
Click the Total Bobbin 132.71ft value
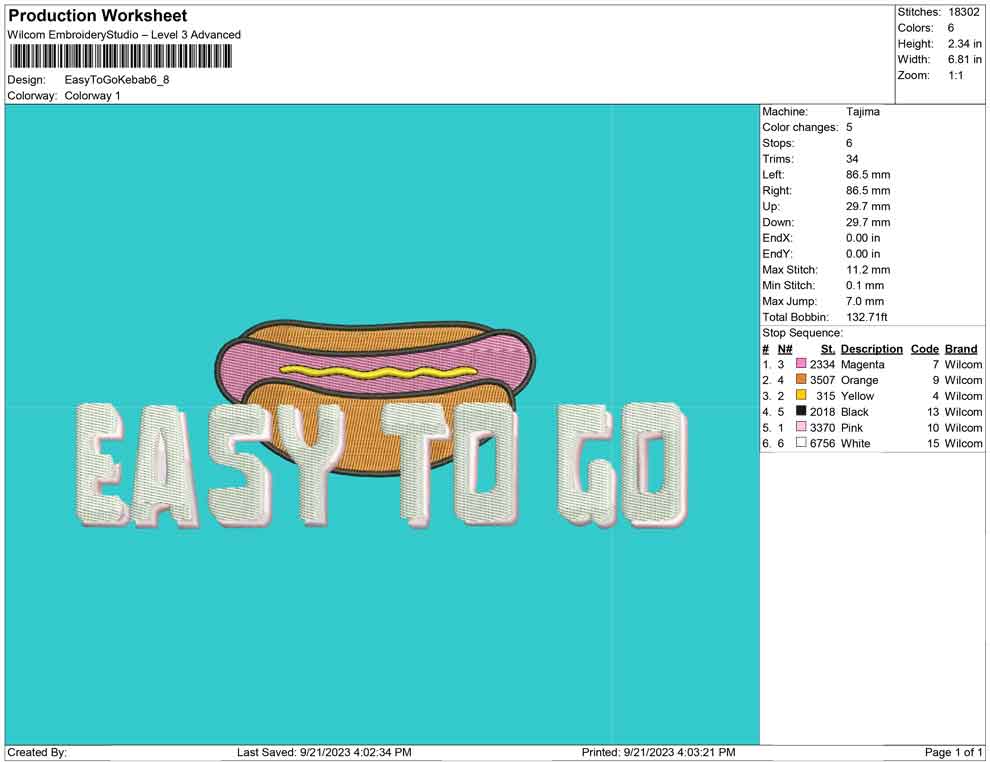click(x=870, y=317)
